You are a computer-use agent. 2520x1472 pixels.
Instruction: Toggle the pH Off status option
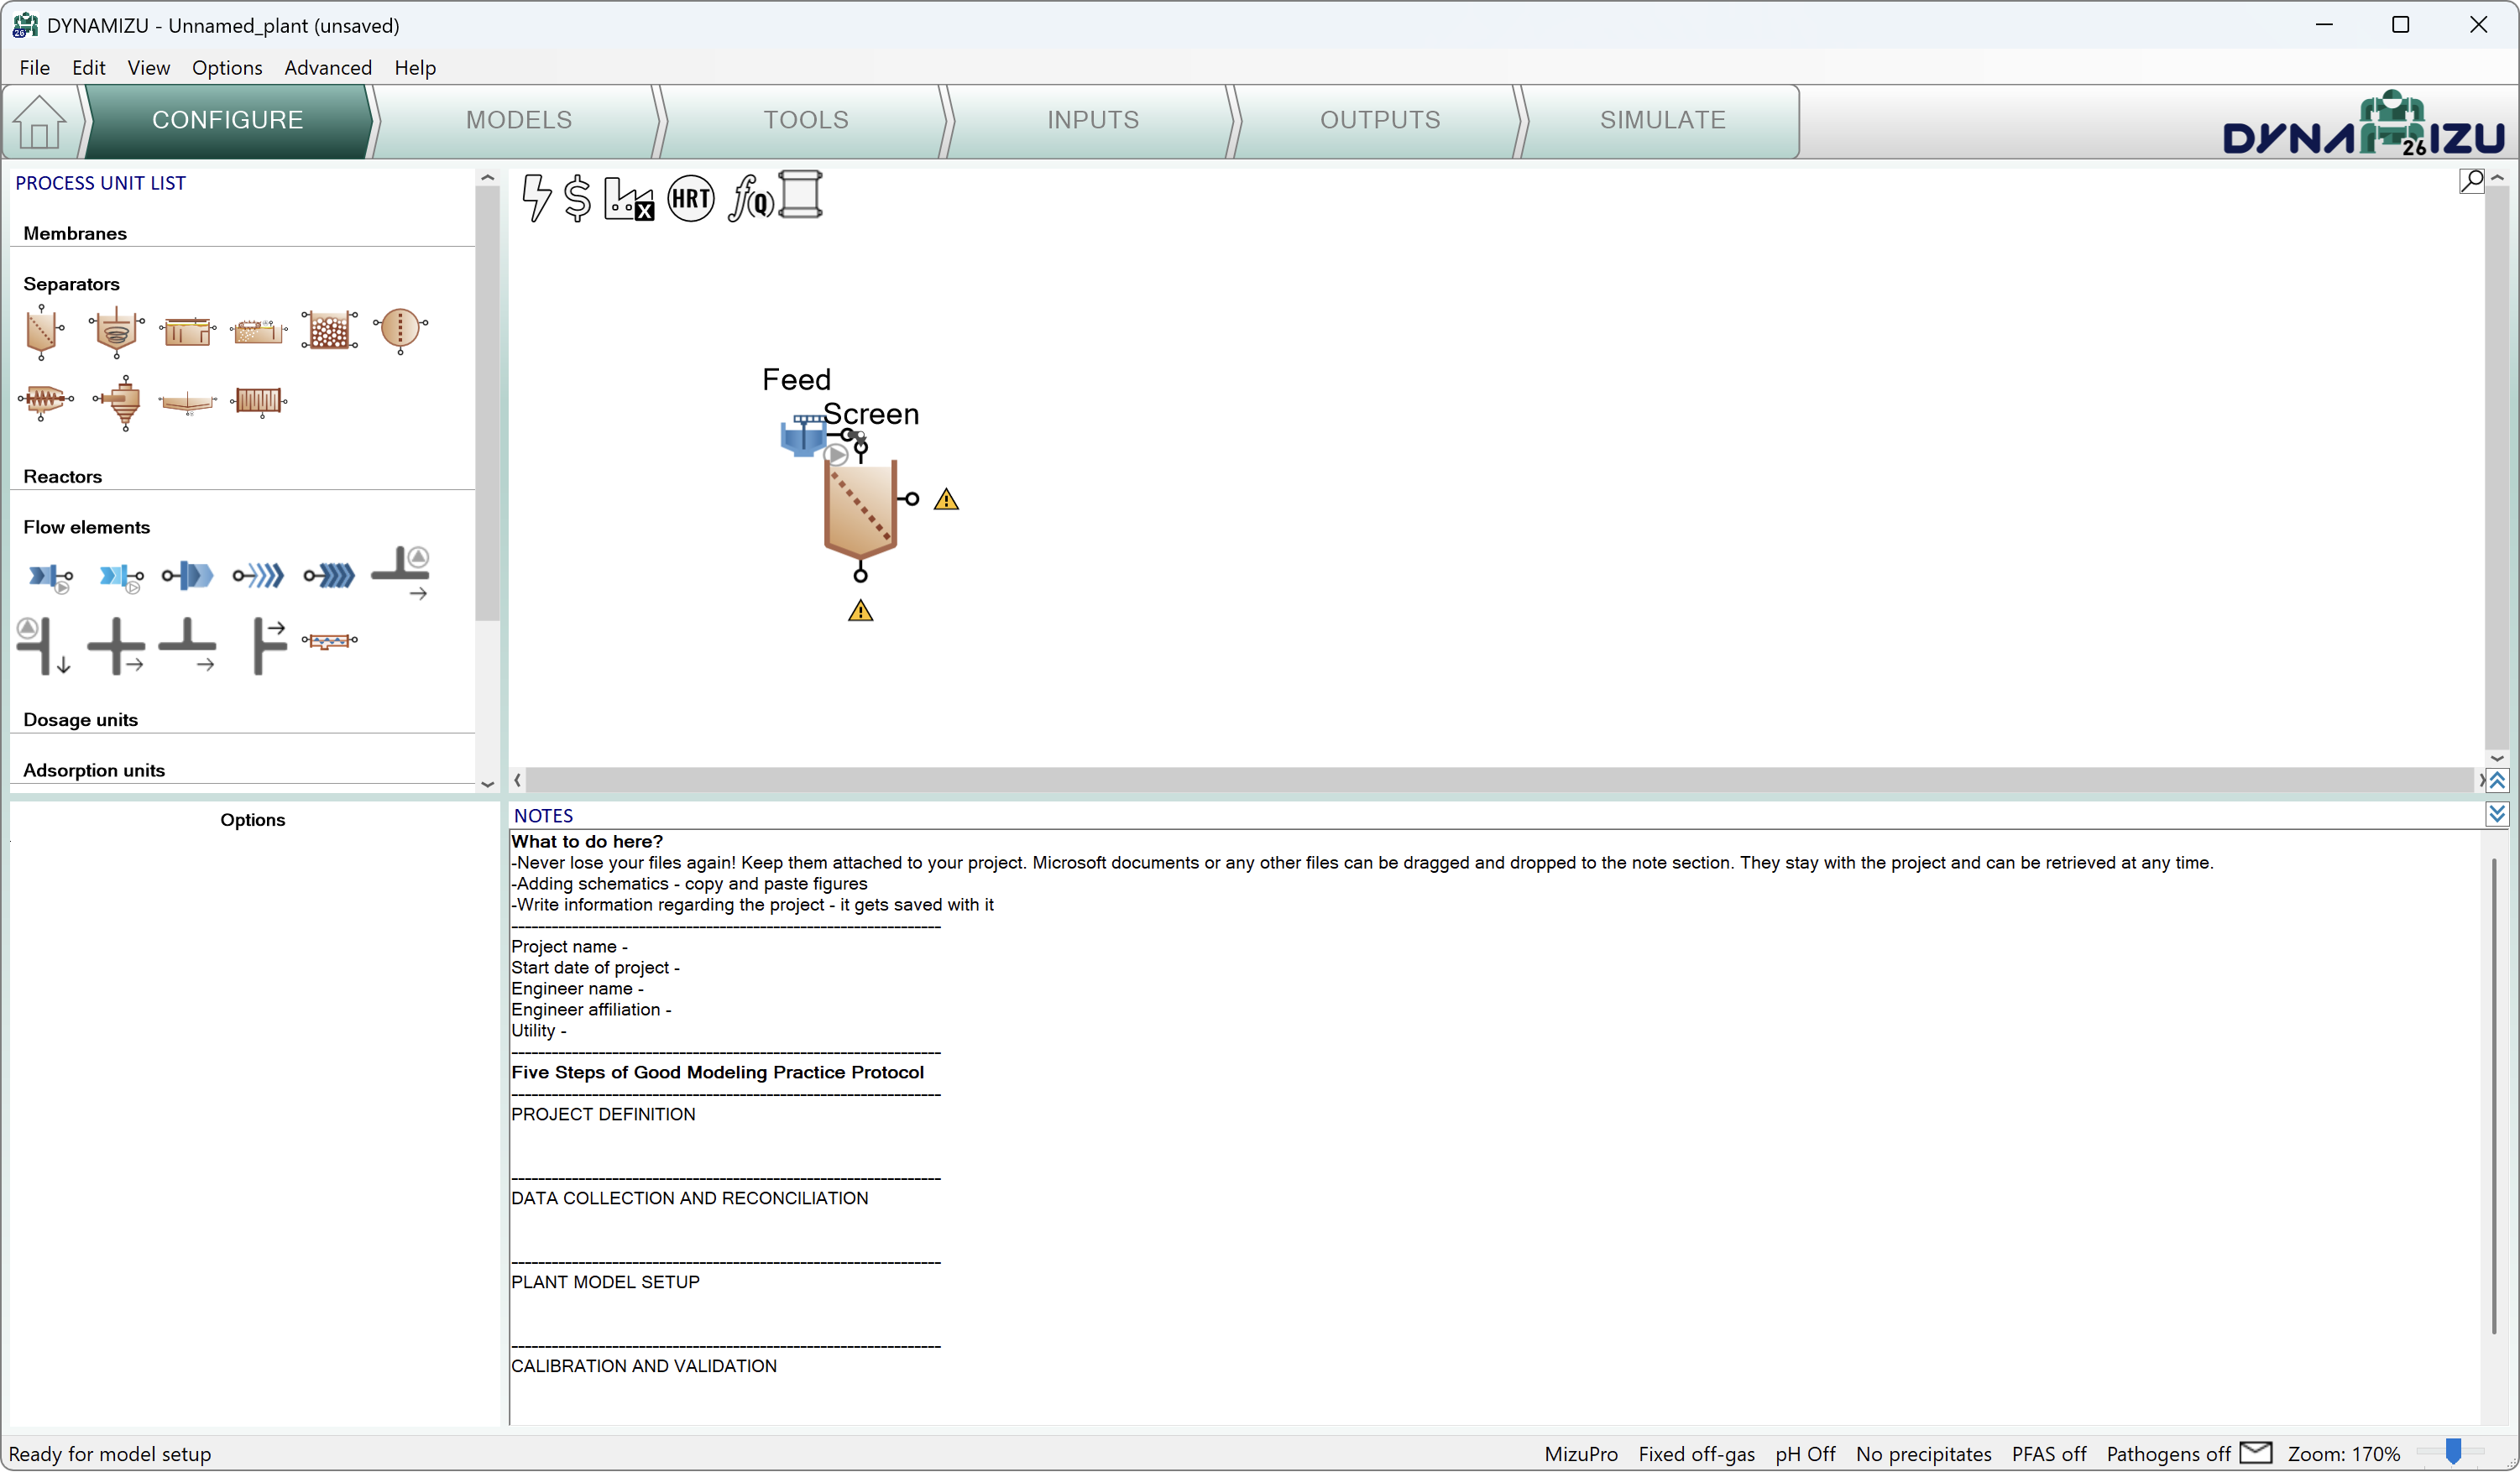[1804, 1453]
